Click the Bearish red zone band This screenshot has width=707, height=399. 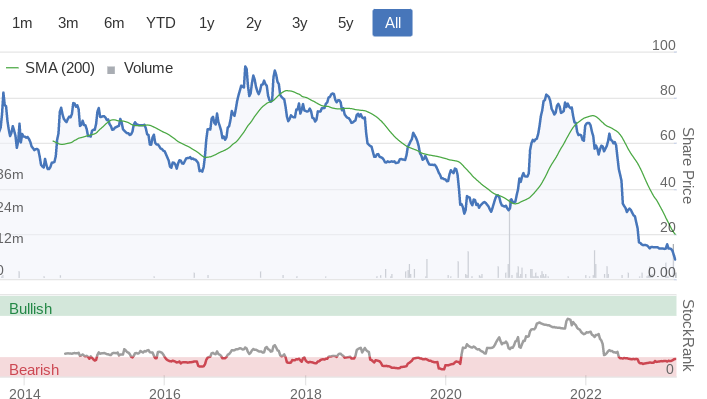(x=338, y=367)
